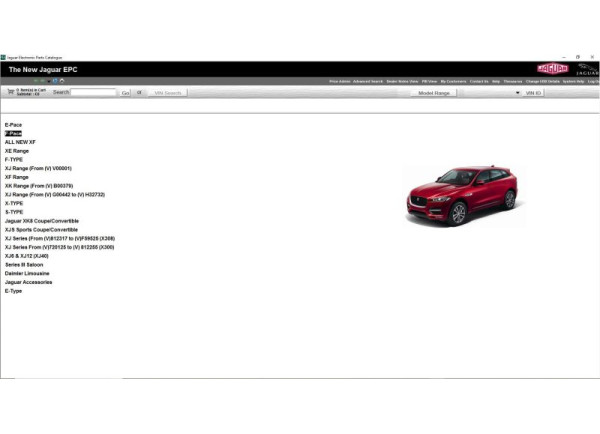
Task: Click the shopping cart icon
Action: 11,92
